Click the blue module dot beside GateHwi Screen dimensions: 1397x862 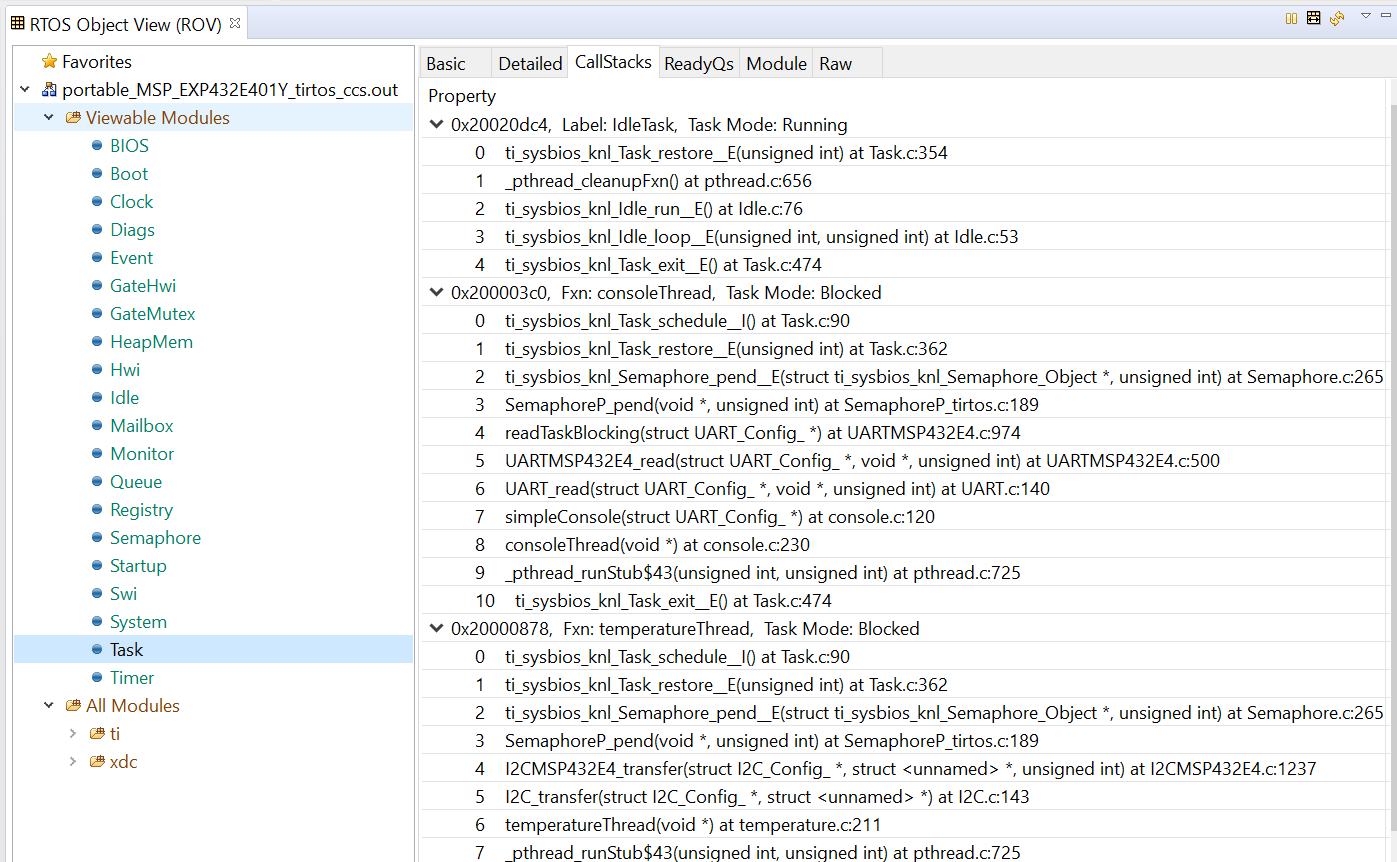click(x=97, y=286)
